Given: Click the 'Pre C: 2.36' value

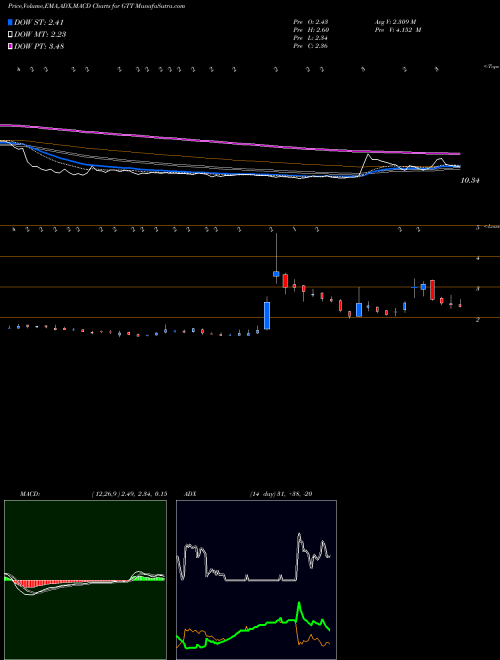Looking at the screenshot, I should coord(311,46).
